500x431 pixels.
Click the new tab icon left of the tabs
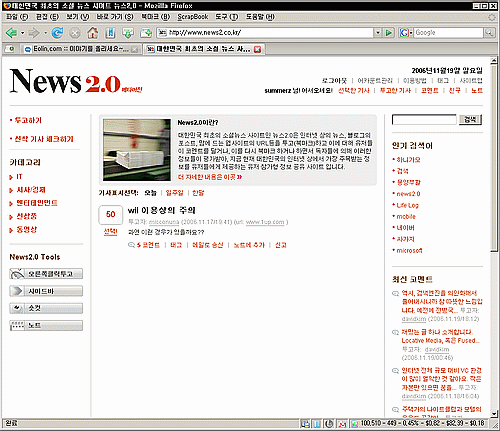(x=10, y=49)
